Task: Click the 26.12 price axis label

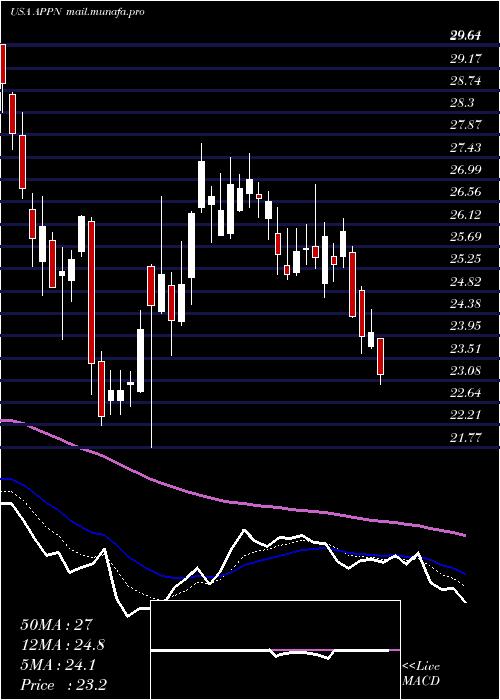Action: (x=465, y=214)
